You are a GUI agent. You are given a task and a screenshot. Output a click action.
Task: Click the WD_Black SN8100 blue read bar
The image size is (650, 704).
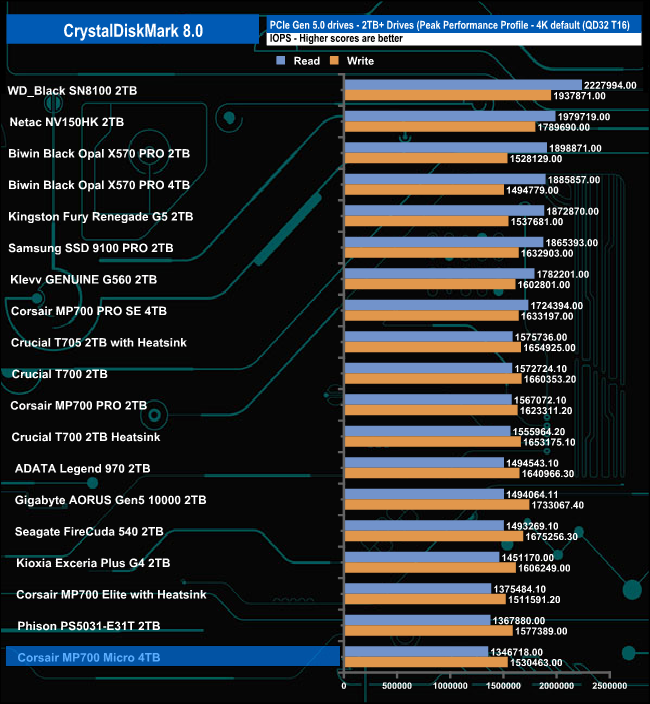(463, 85)
